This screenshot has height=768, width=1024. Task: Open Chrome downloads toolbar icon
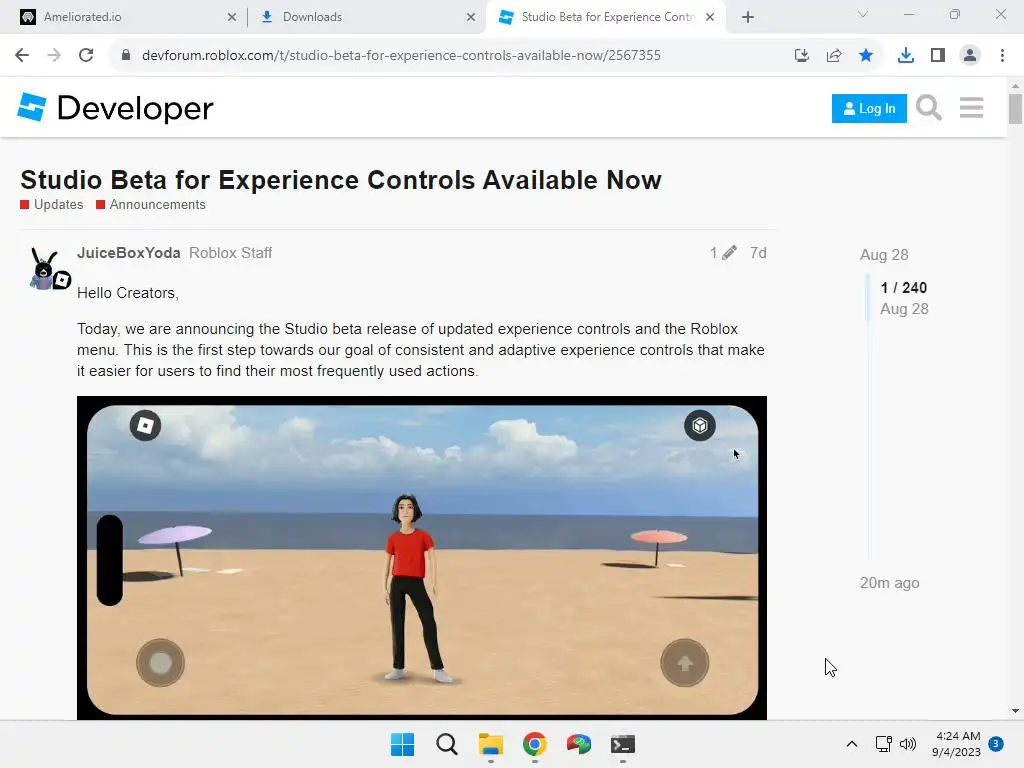pos(906,55)
